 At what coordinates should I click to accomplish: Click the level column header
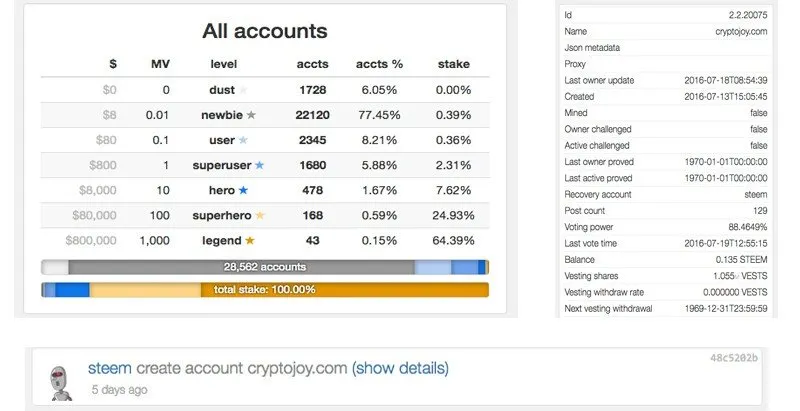coord(223,64)
